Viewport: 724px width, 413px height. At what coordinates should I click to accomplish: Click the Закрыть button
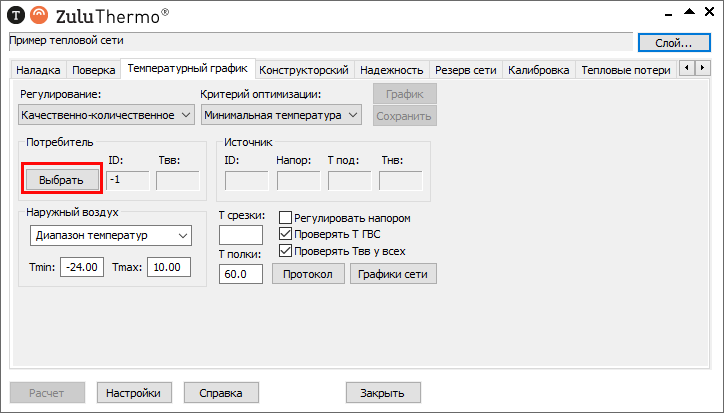pos(383,393)
